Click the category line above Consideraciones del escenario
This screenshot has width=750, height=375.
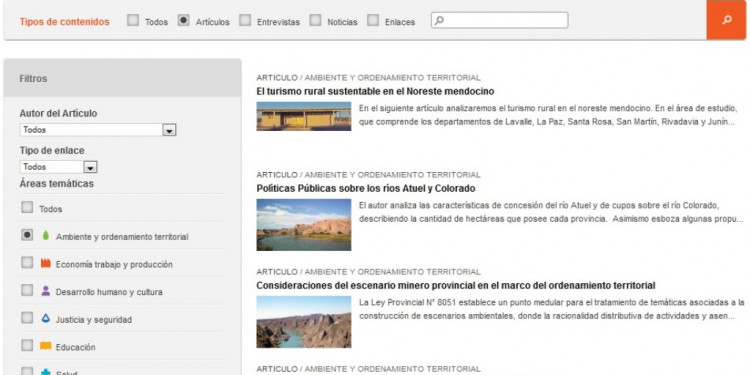click(368, 272)
